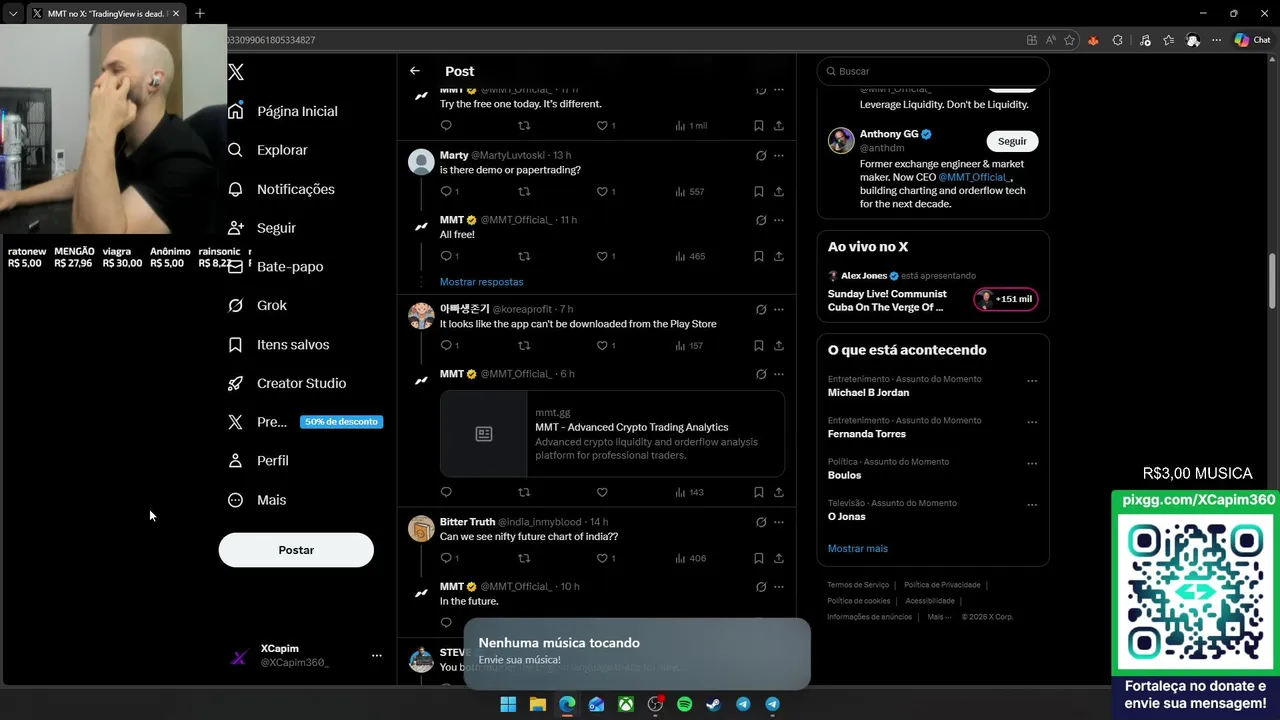Open Windows Start menu

pyautogui.click(x=508, y=704)
